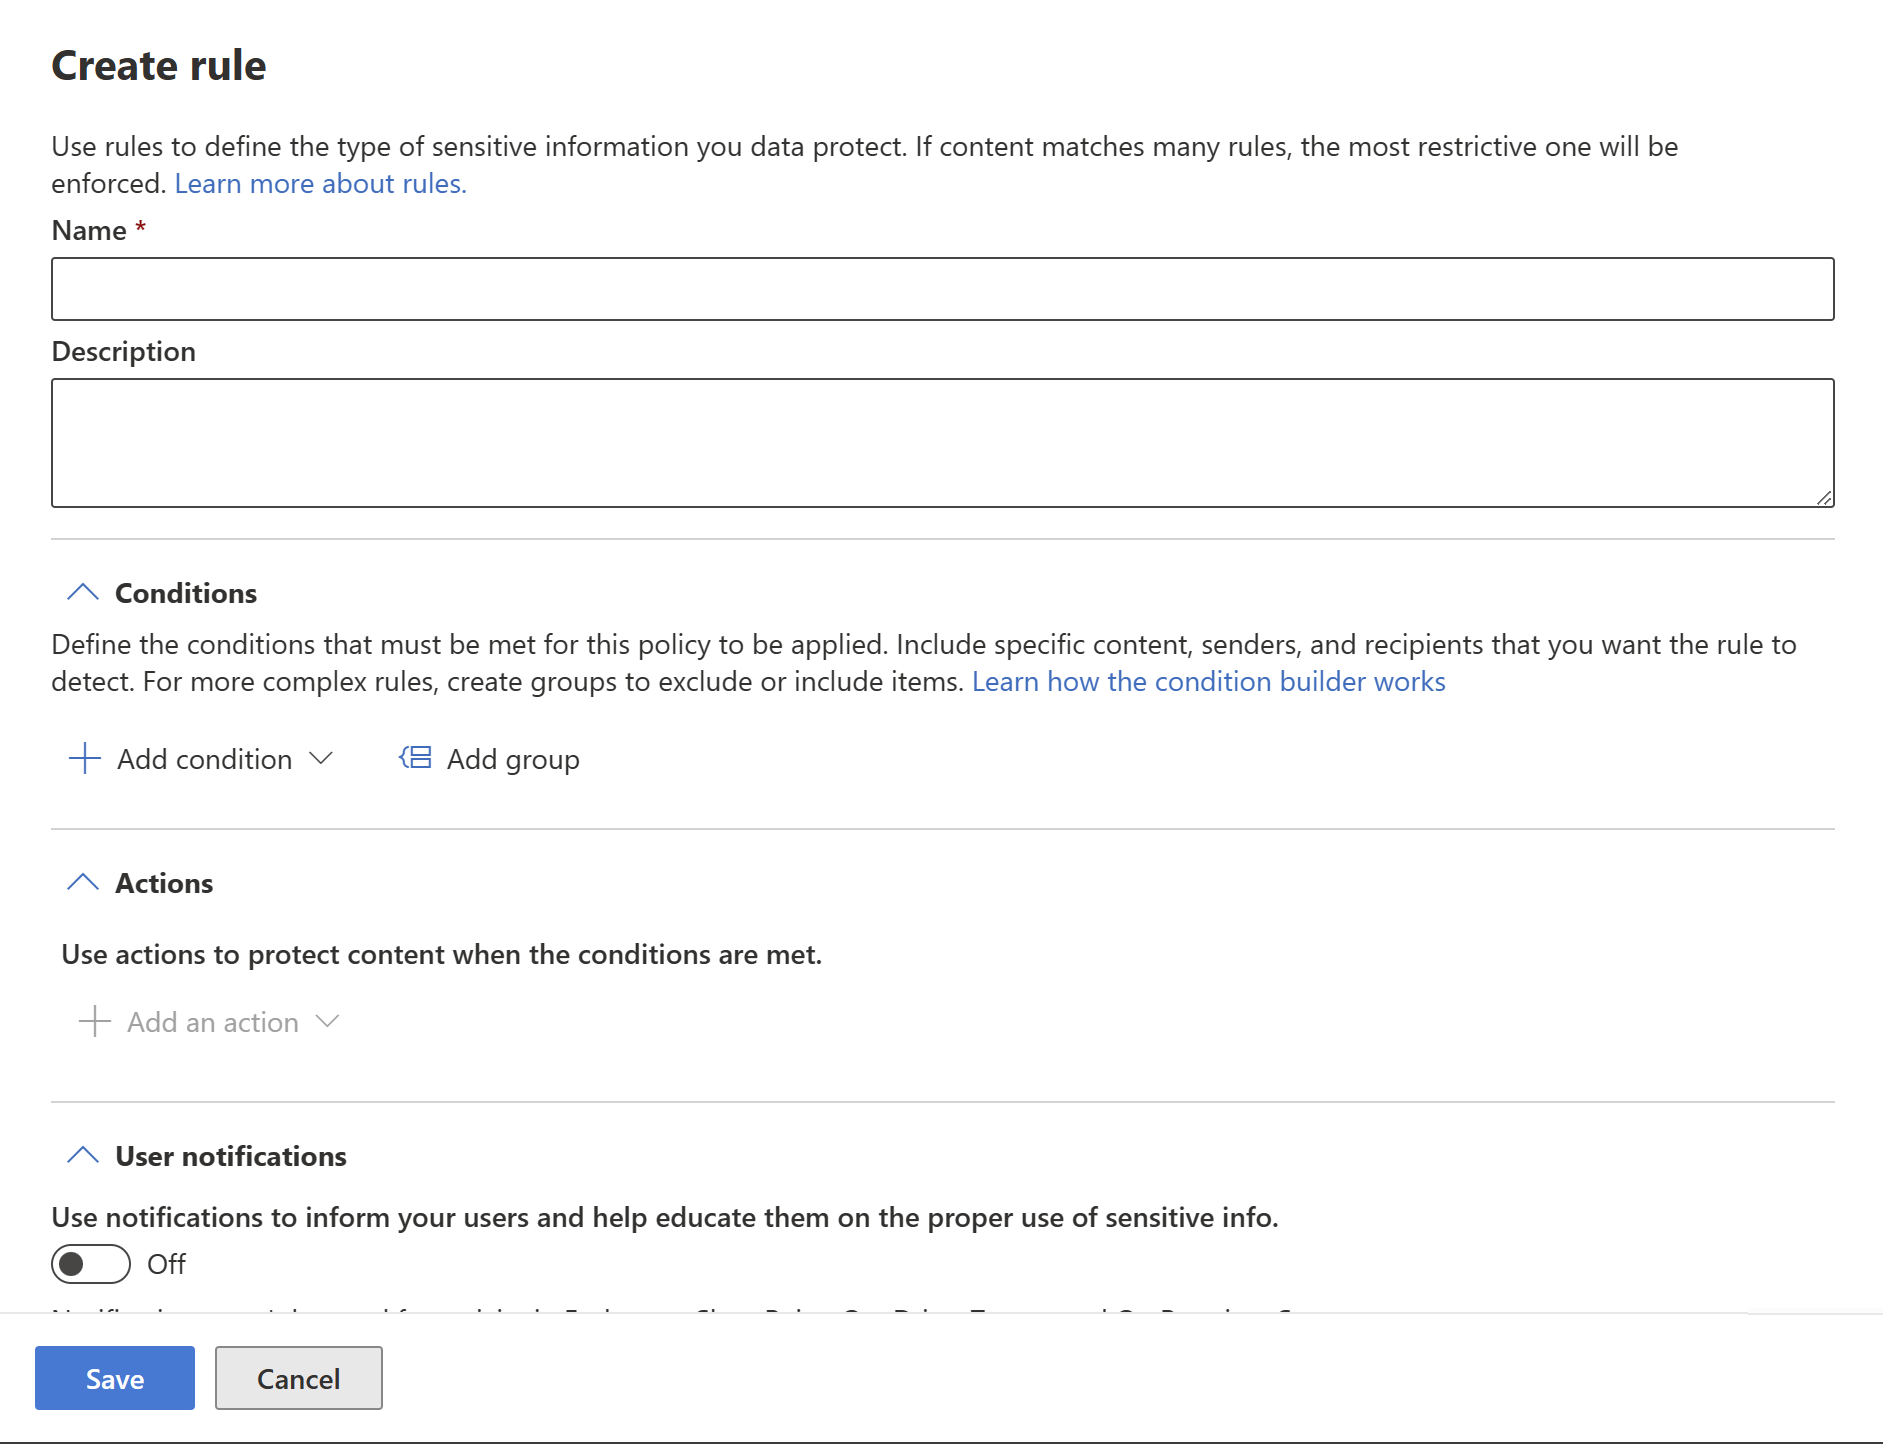
Task: Enable user notifications toggle
Action: [90, 1263]
